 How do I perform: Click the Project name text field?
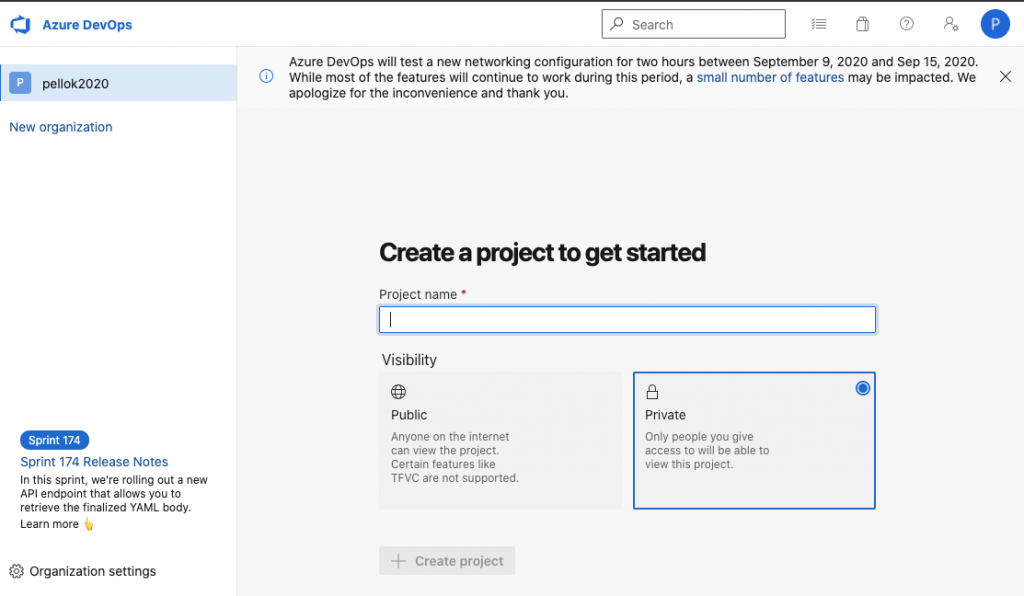click(x=627, y=320)
